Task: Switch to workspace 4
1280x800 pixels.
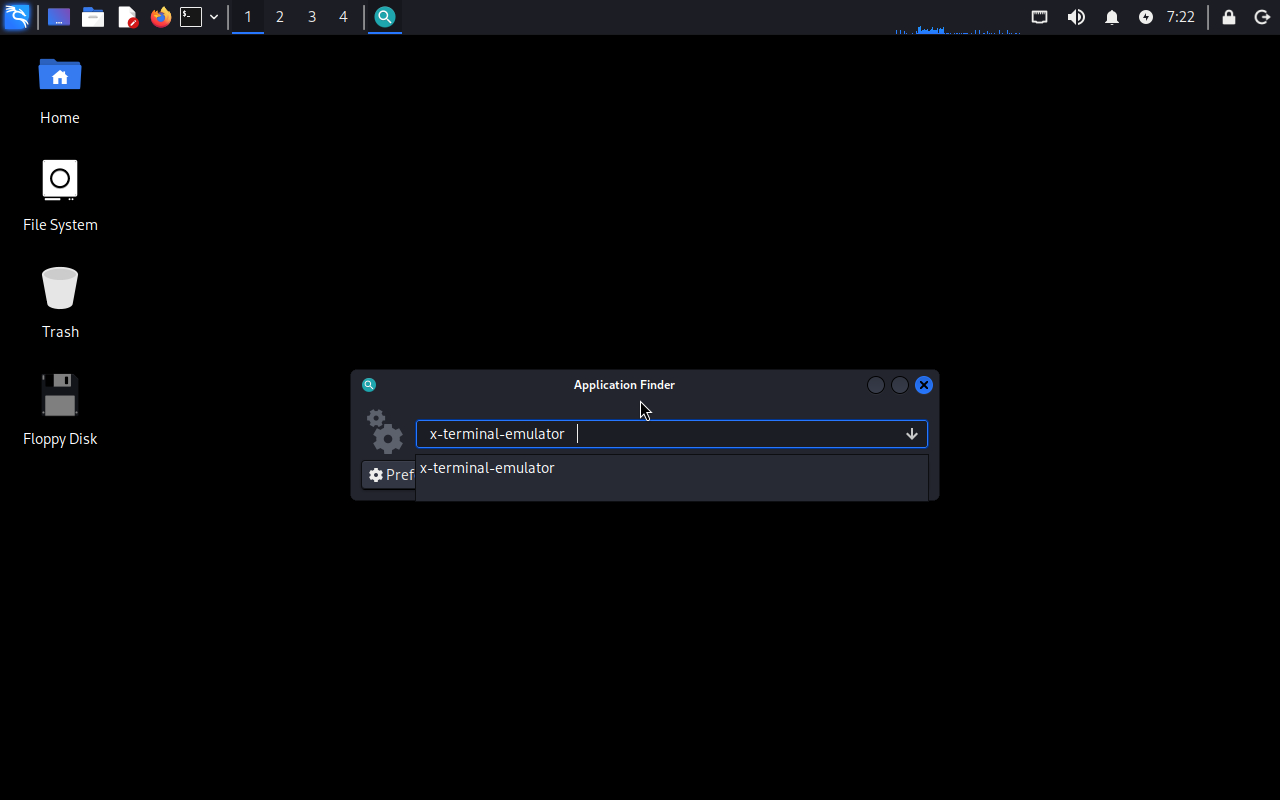Action: pyautogui.click(x=343, y=17)
